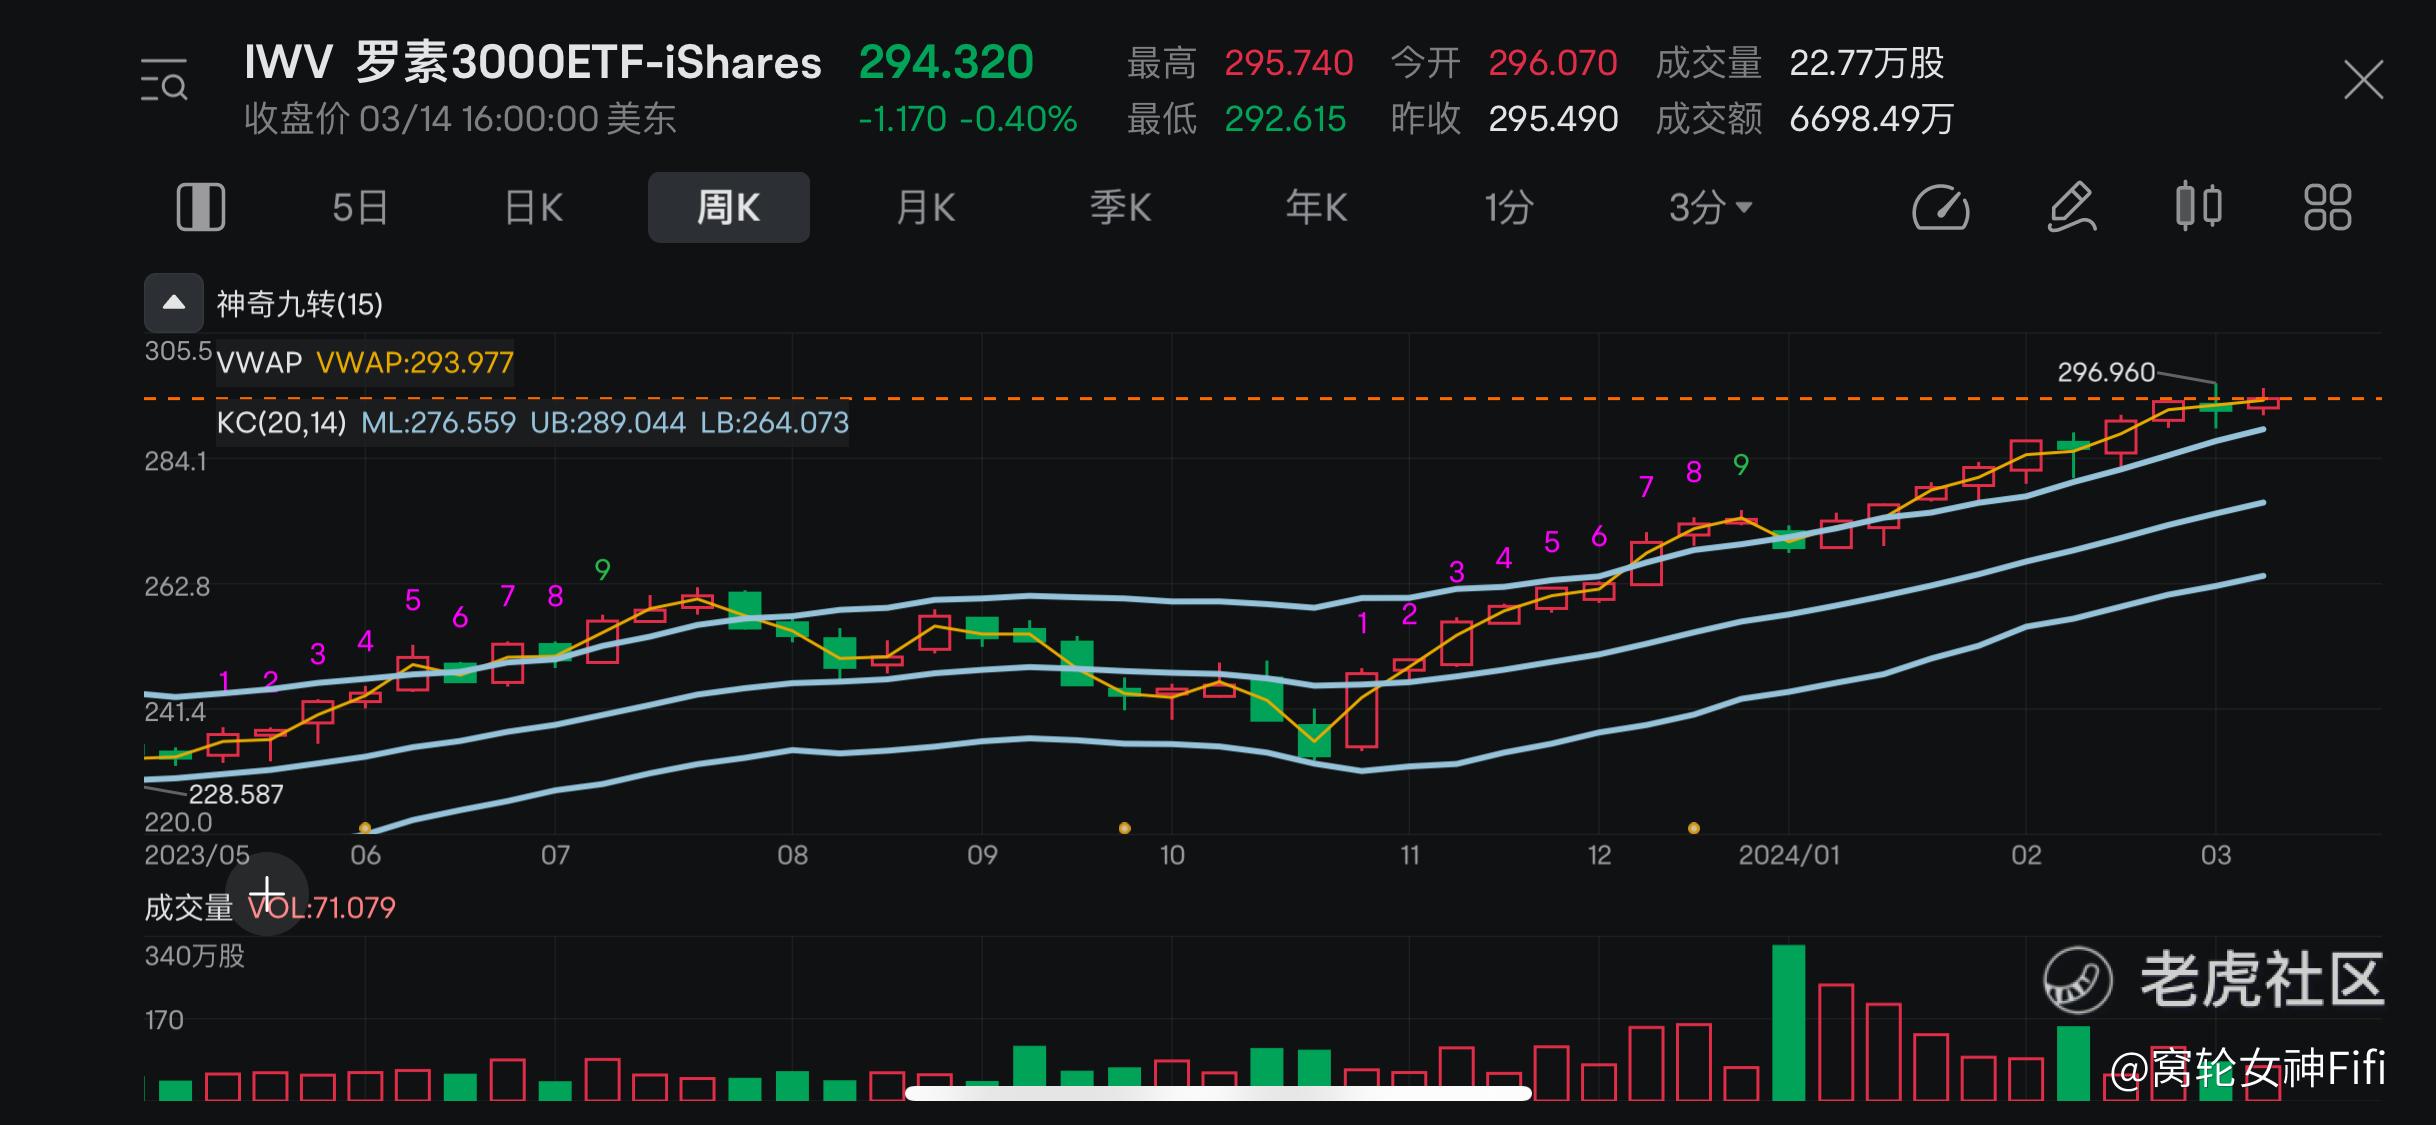Click the tallest green volume bar

pos(1789,1022)
